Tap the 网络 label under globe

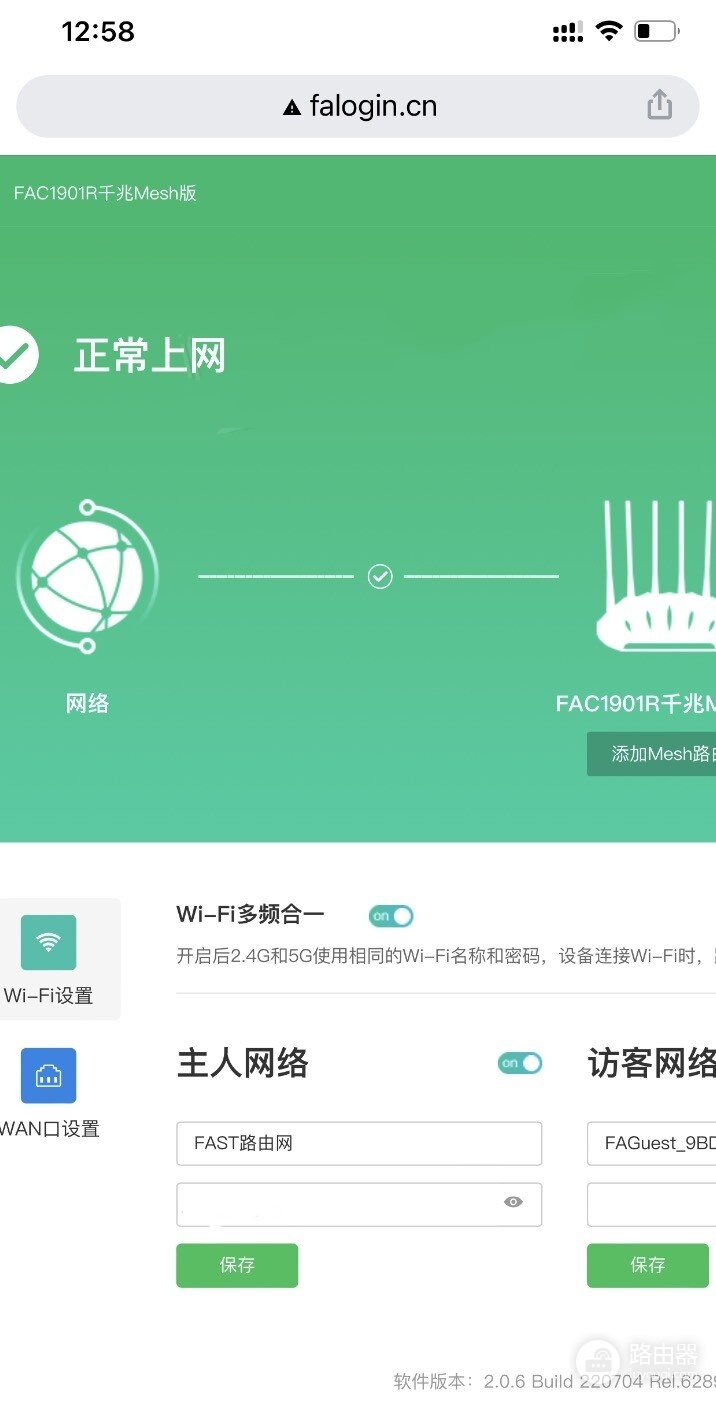click(x=87, y=703)
